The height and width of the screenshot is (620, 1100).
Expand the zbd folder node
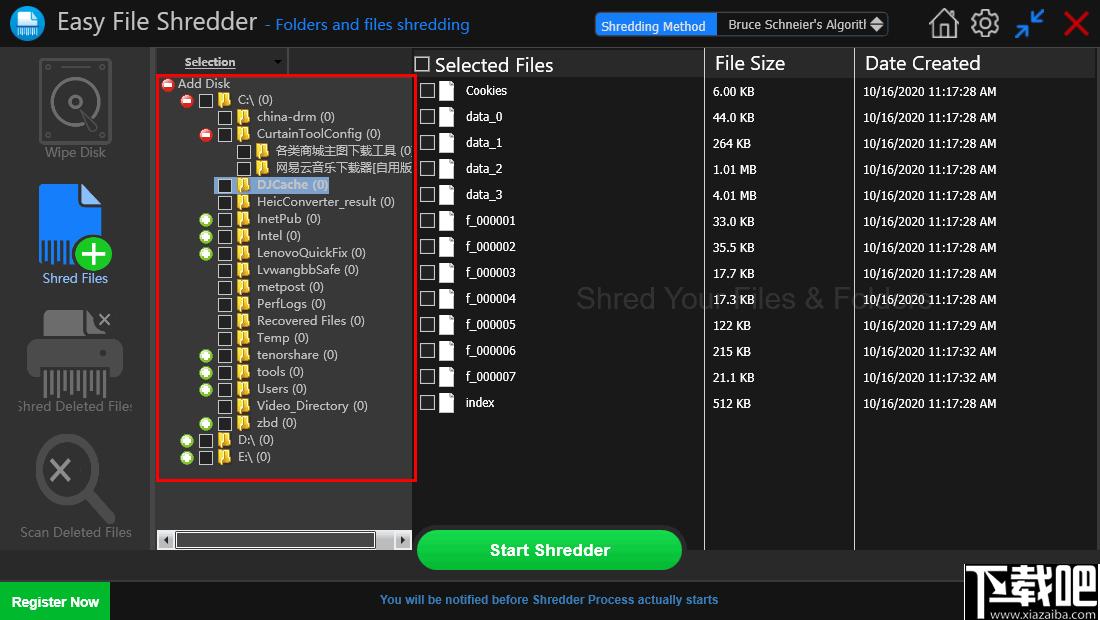[x=206, y=424]
